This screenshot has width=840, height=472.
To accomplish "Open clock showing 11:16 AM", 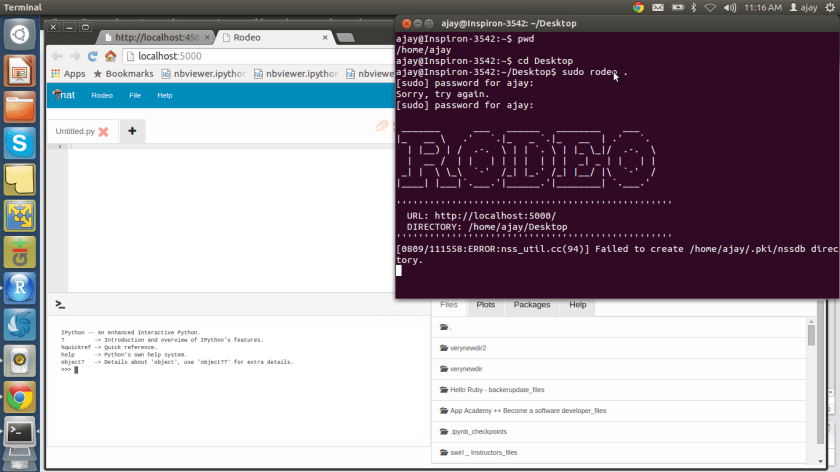I will pos(763,8).
